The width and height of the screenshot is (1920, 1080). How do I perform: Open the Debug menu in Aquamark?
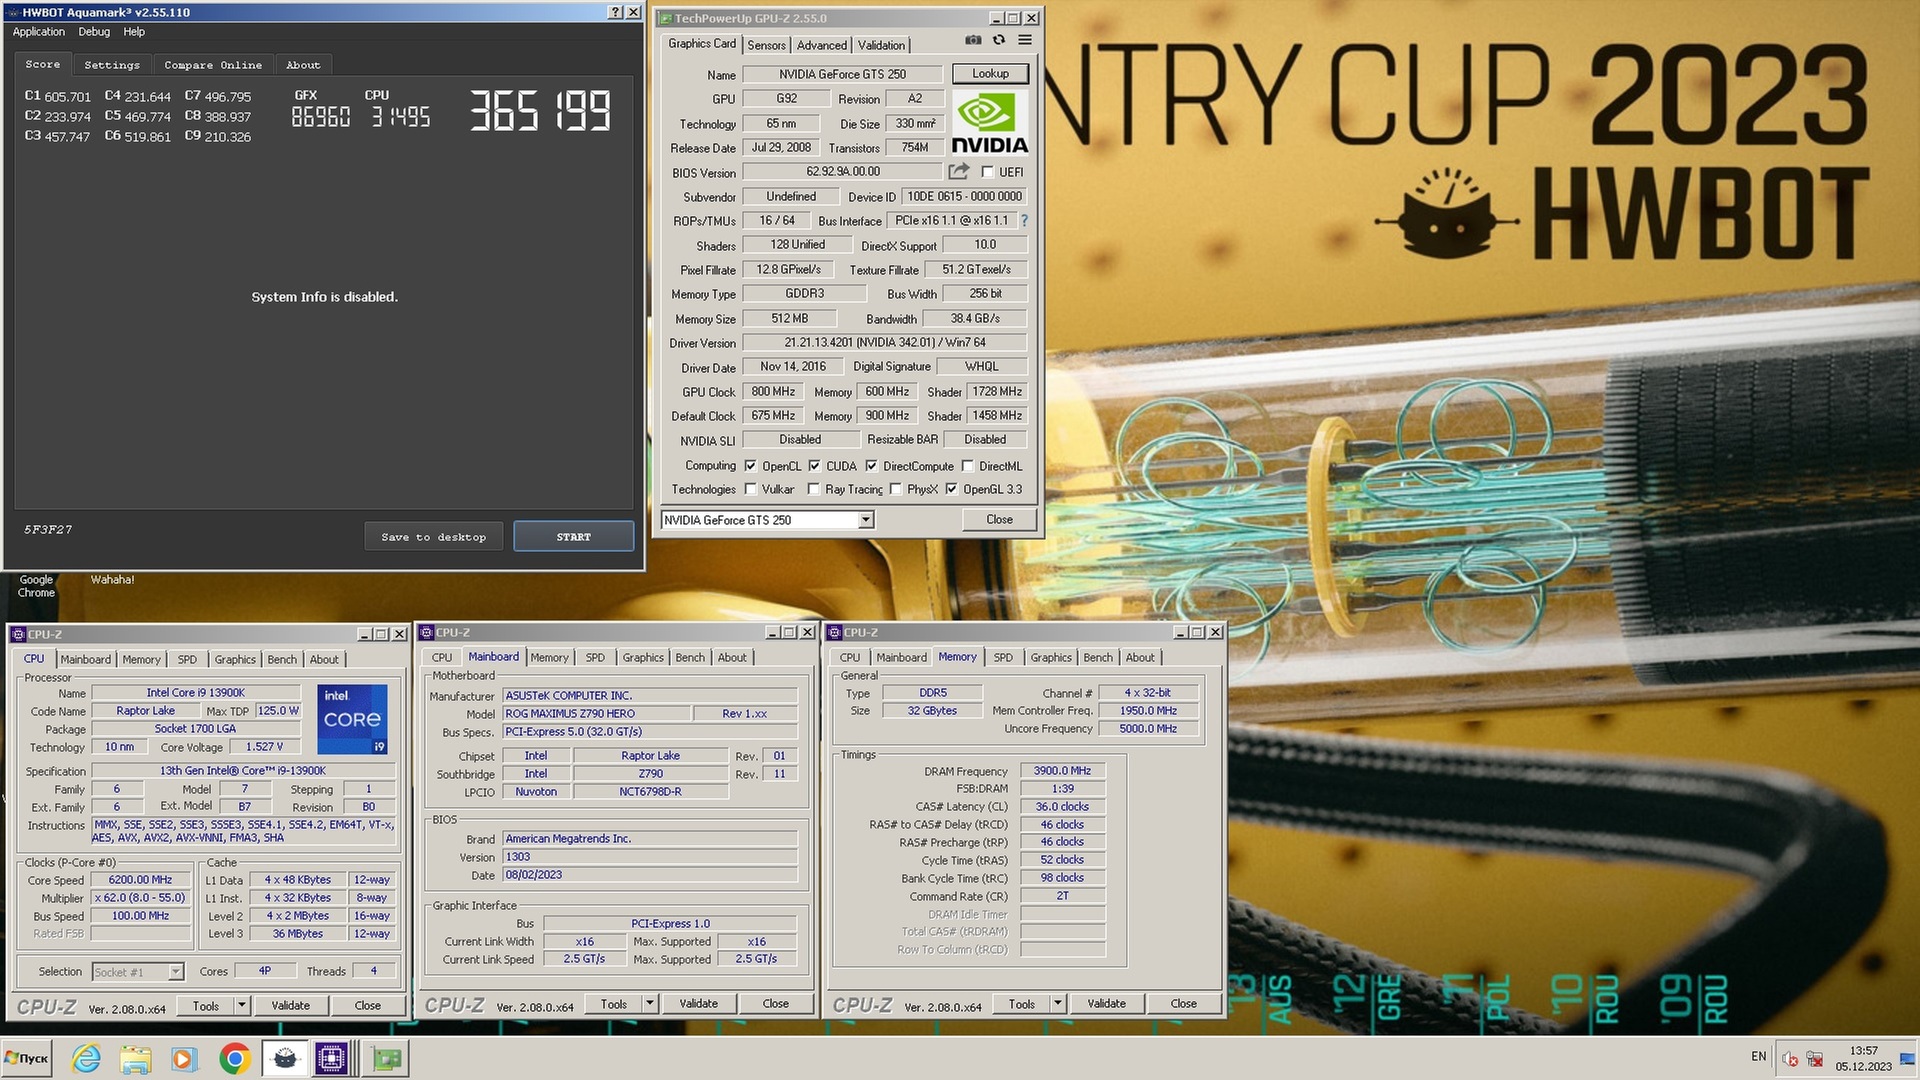(94, 32)
